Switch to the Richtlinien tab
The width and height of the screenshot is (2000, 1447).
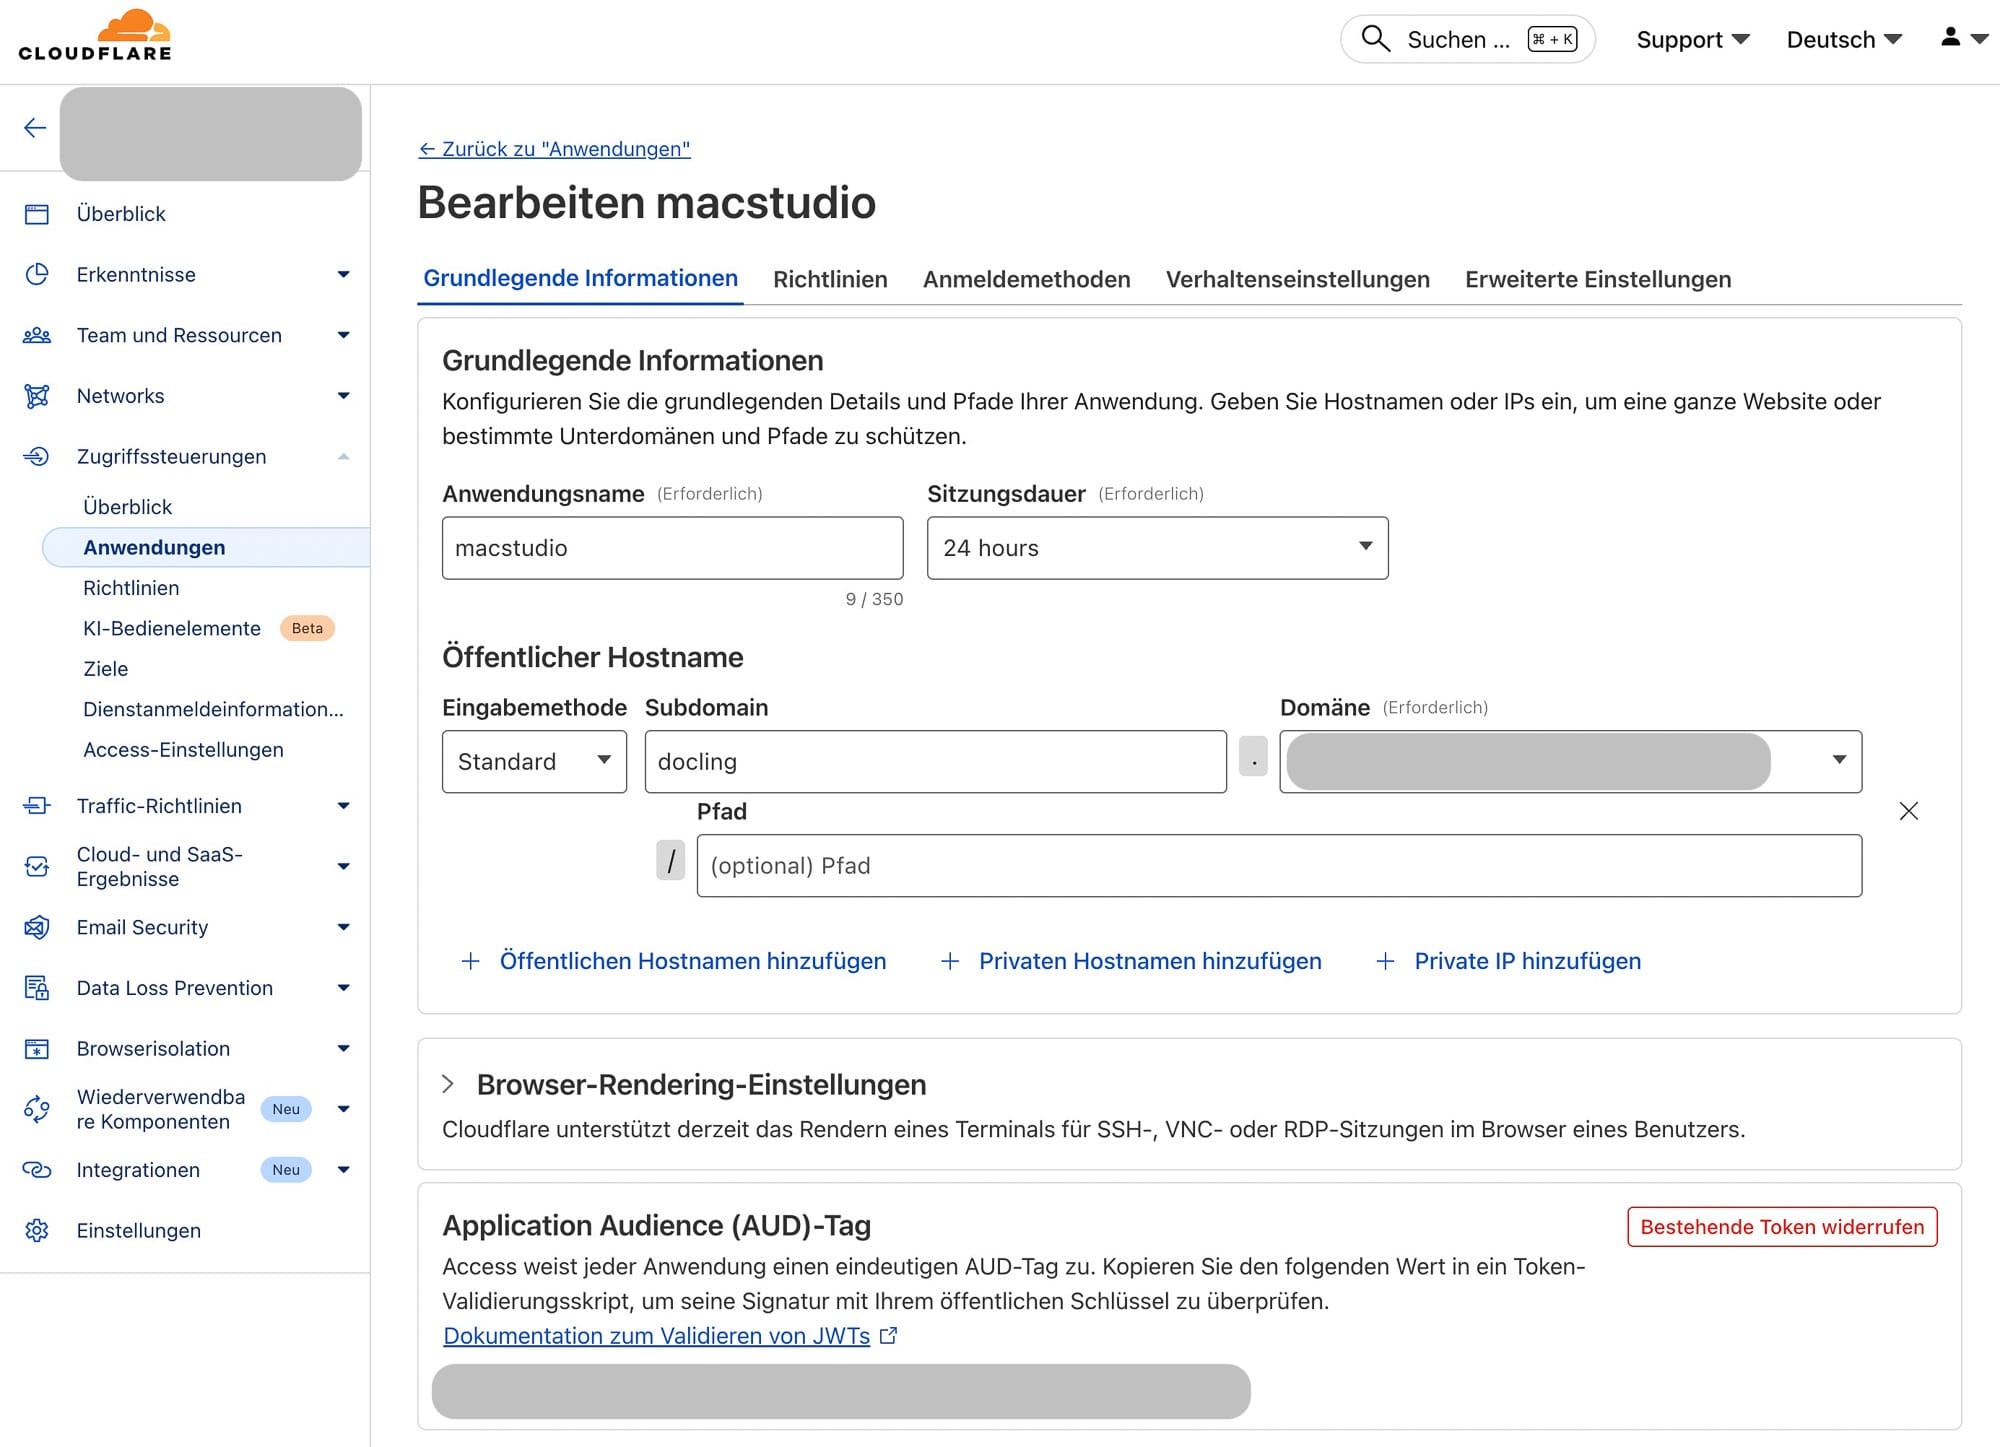tap(830, 280)
